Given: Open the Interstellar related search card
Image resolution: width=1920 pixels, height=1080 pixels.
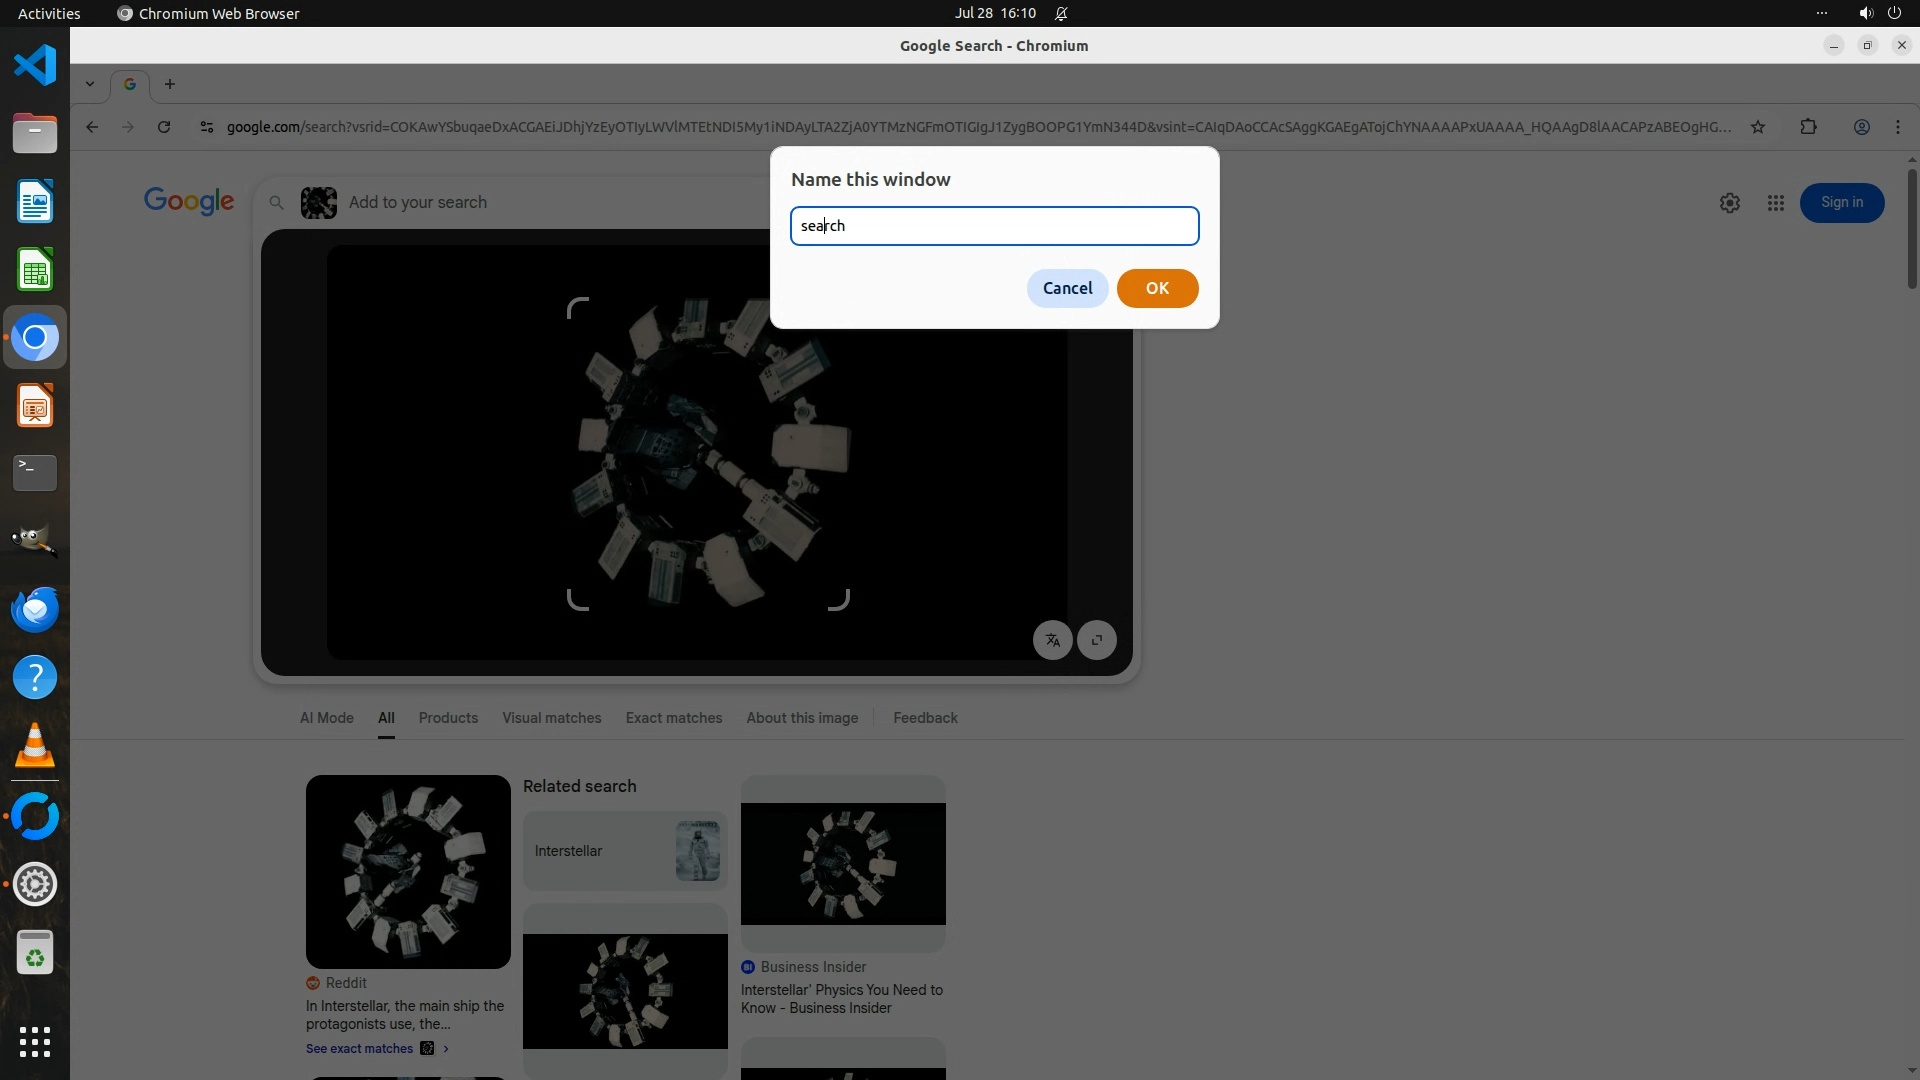Looking at the screenshot, I should (624, 851).
